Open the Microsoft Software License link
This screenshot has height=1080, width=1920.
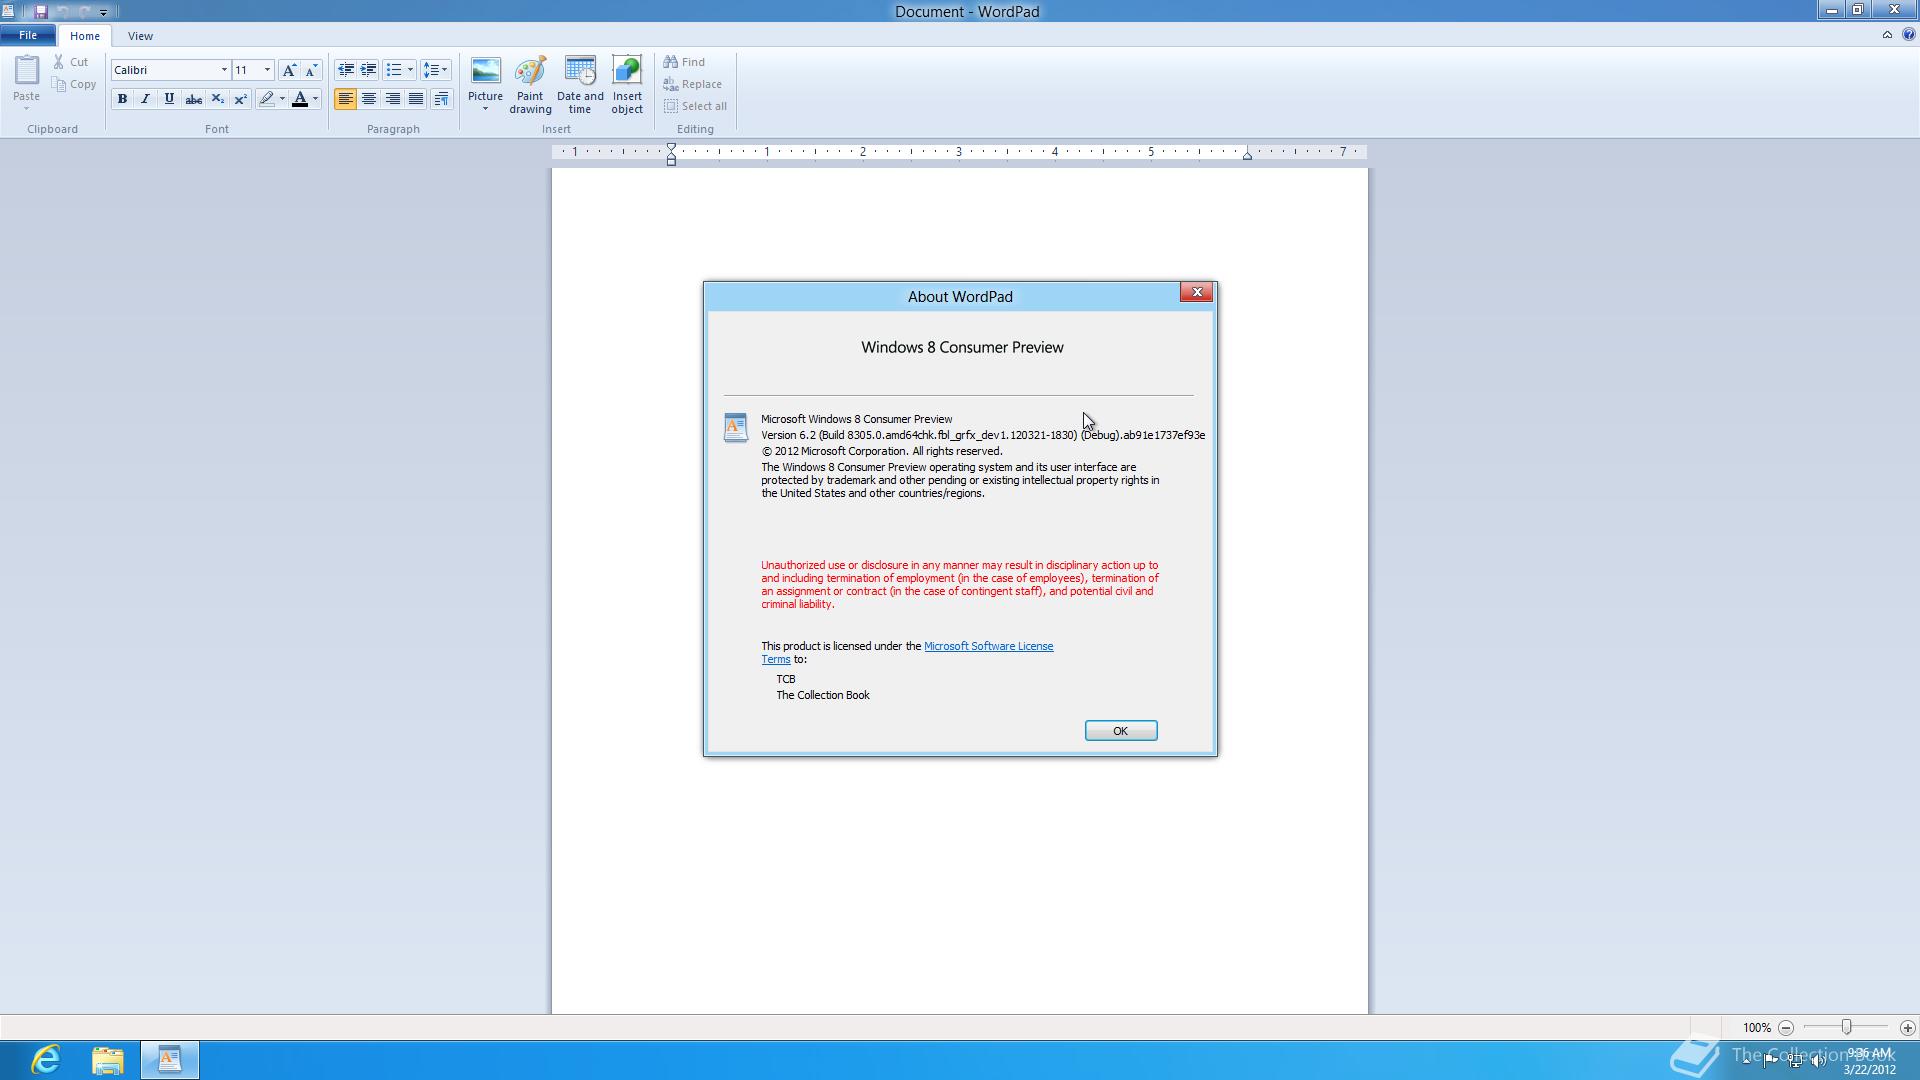(987, 646)
